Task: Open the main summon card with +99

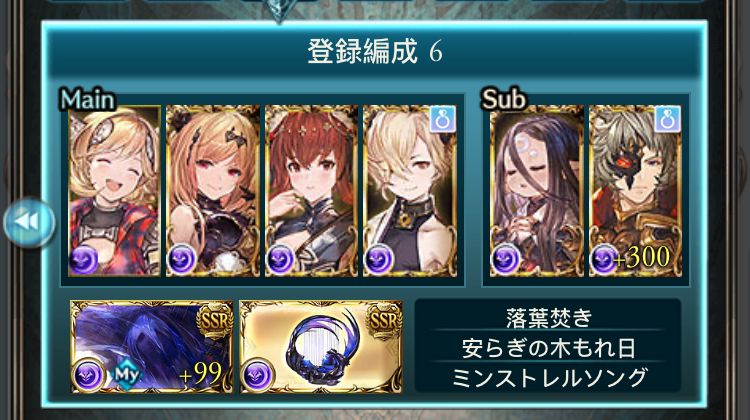Action: 152,347
